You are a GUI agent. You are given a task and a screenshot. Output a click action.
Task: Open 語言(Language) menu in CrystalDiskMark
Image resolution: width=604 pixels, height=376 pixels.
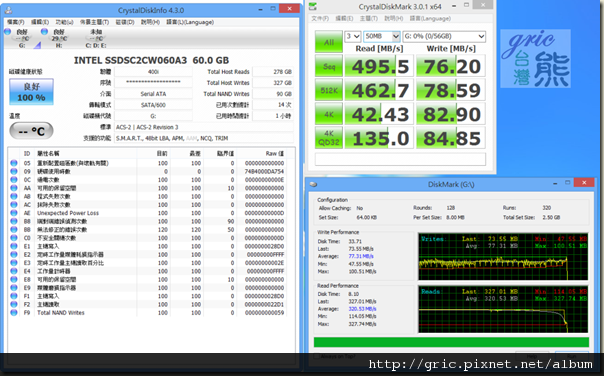pyautogui.click(x=430, y=18)
